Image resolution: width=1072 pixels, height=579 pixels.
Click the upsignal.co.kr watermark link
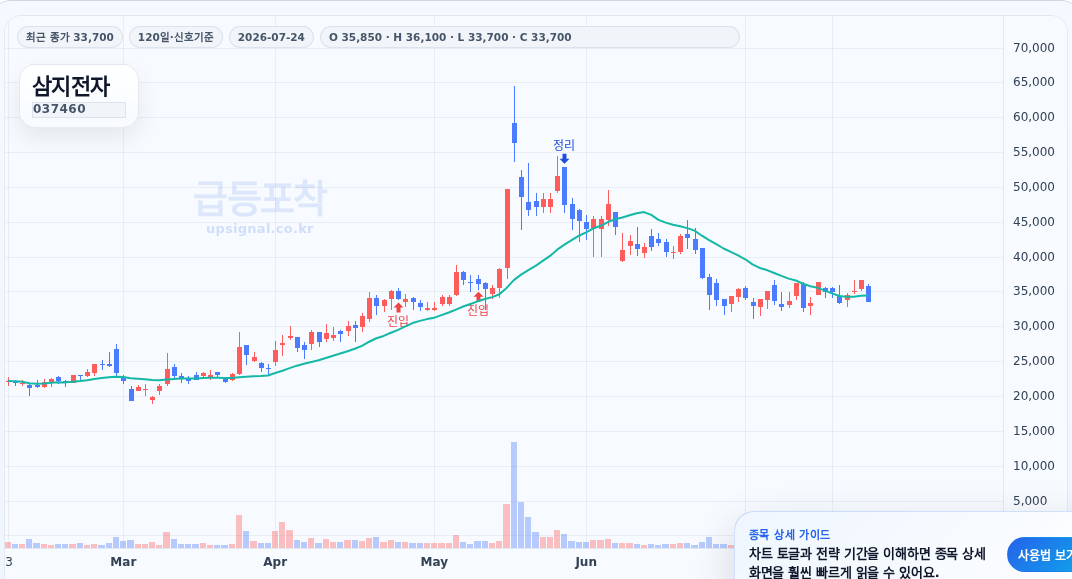tap(260, 228)
